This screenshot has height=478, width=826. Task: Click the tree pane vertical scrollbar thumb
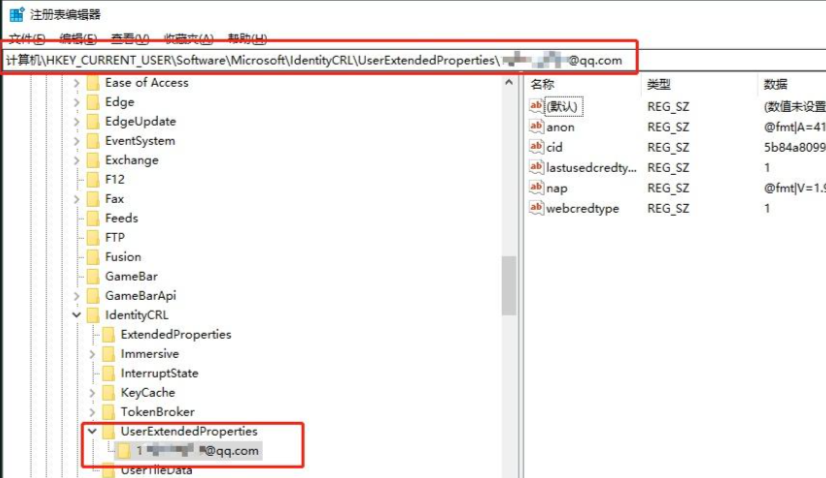[509, 285]
